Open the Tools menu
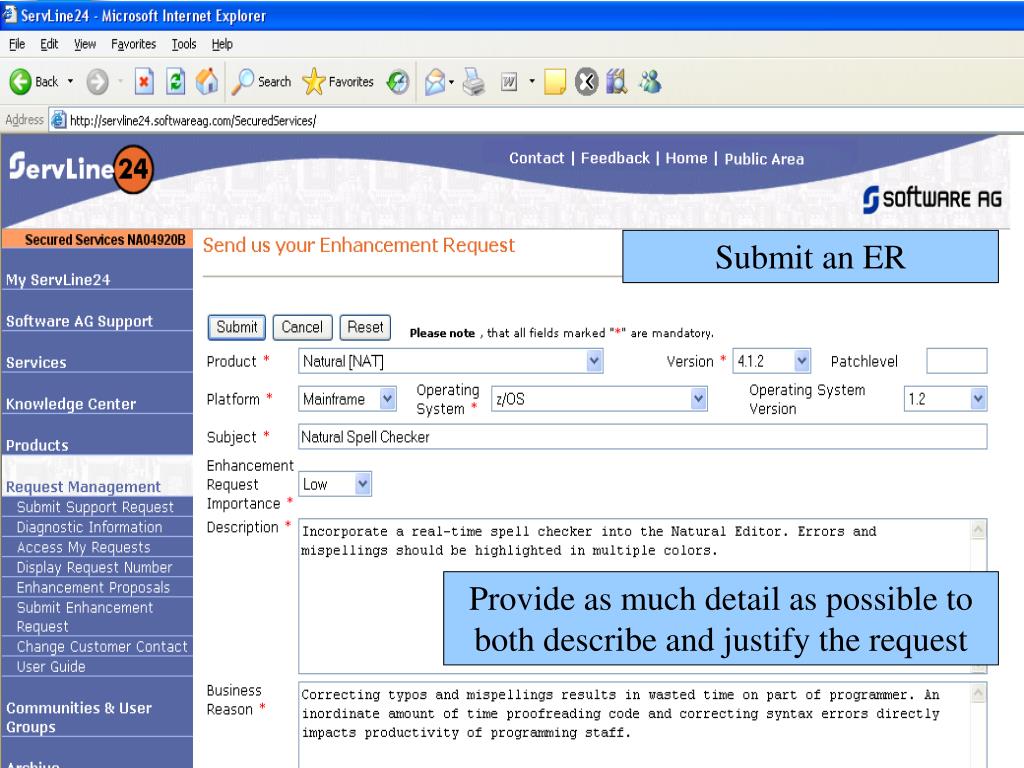1024x768 pixels. (x=184, y=44)
